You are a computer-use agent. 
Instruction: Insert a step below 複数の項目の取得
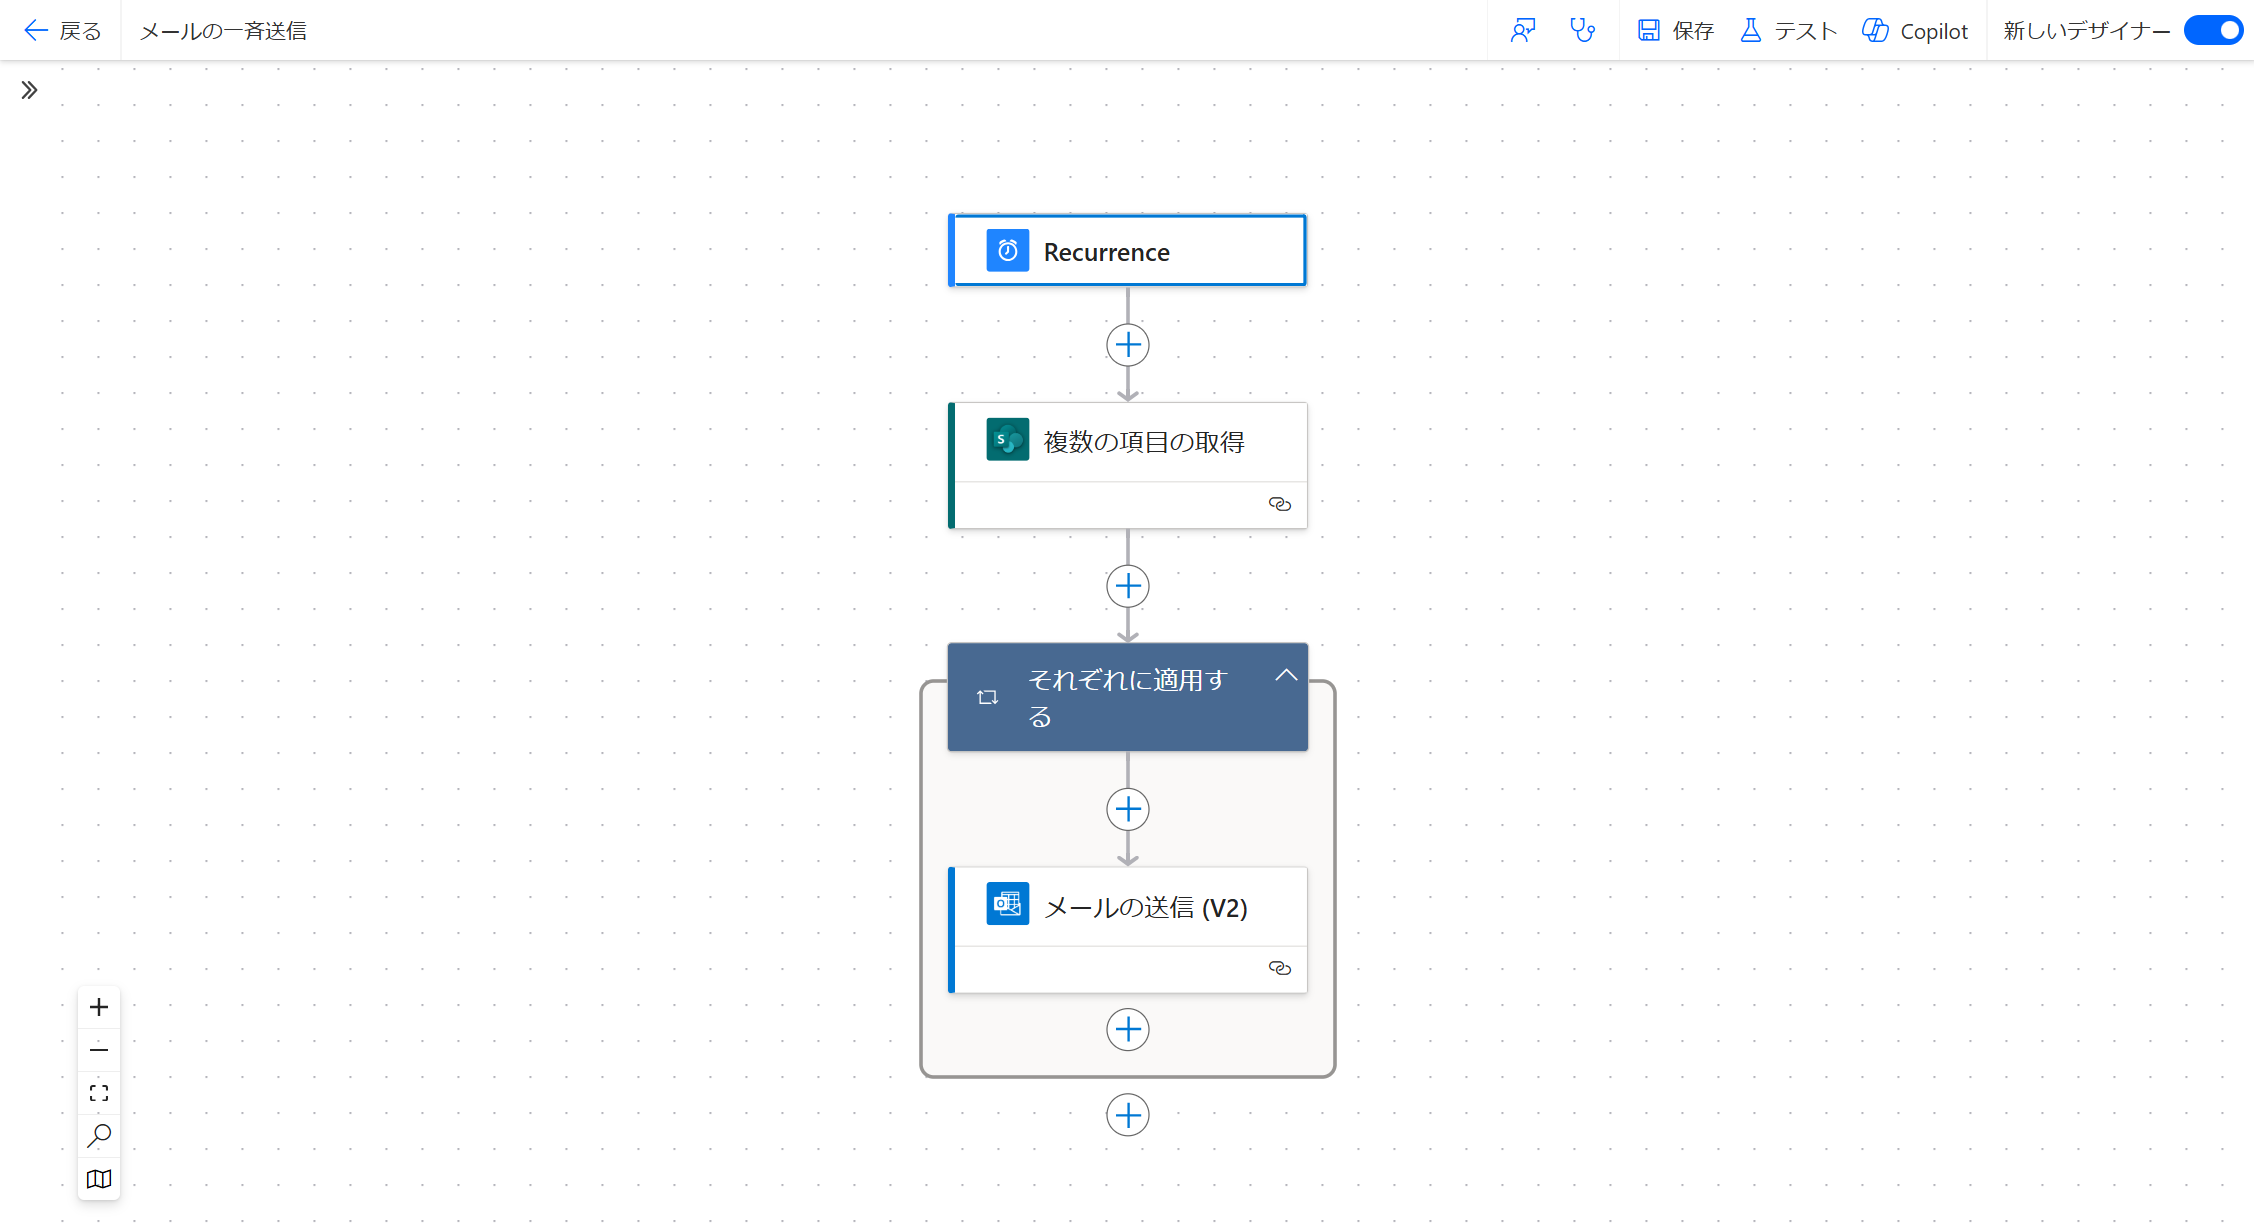[1127, 586]
